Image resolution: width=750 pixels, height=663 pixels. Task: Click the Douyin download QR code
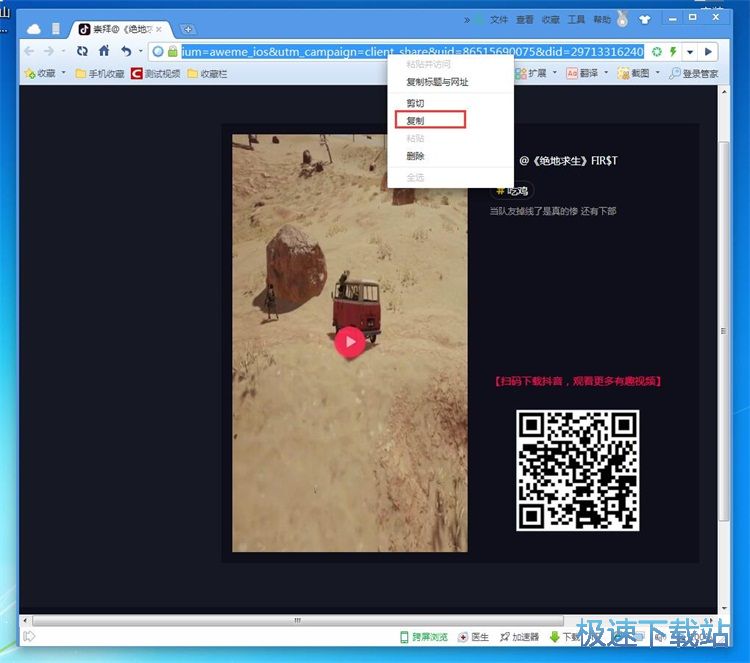(577, 470)
